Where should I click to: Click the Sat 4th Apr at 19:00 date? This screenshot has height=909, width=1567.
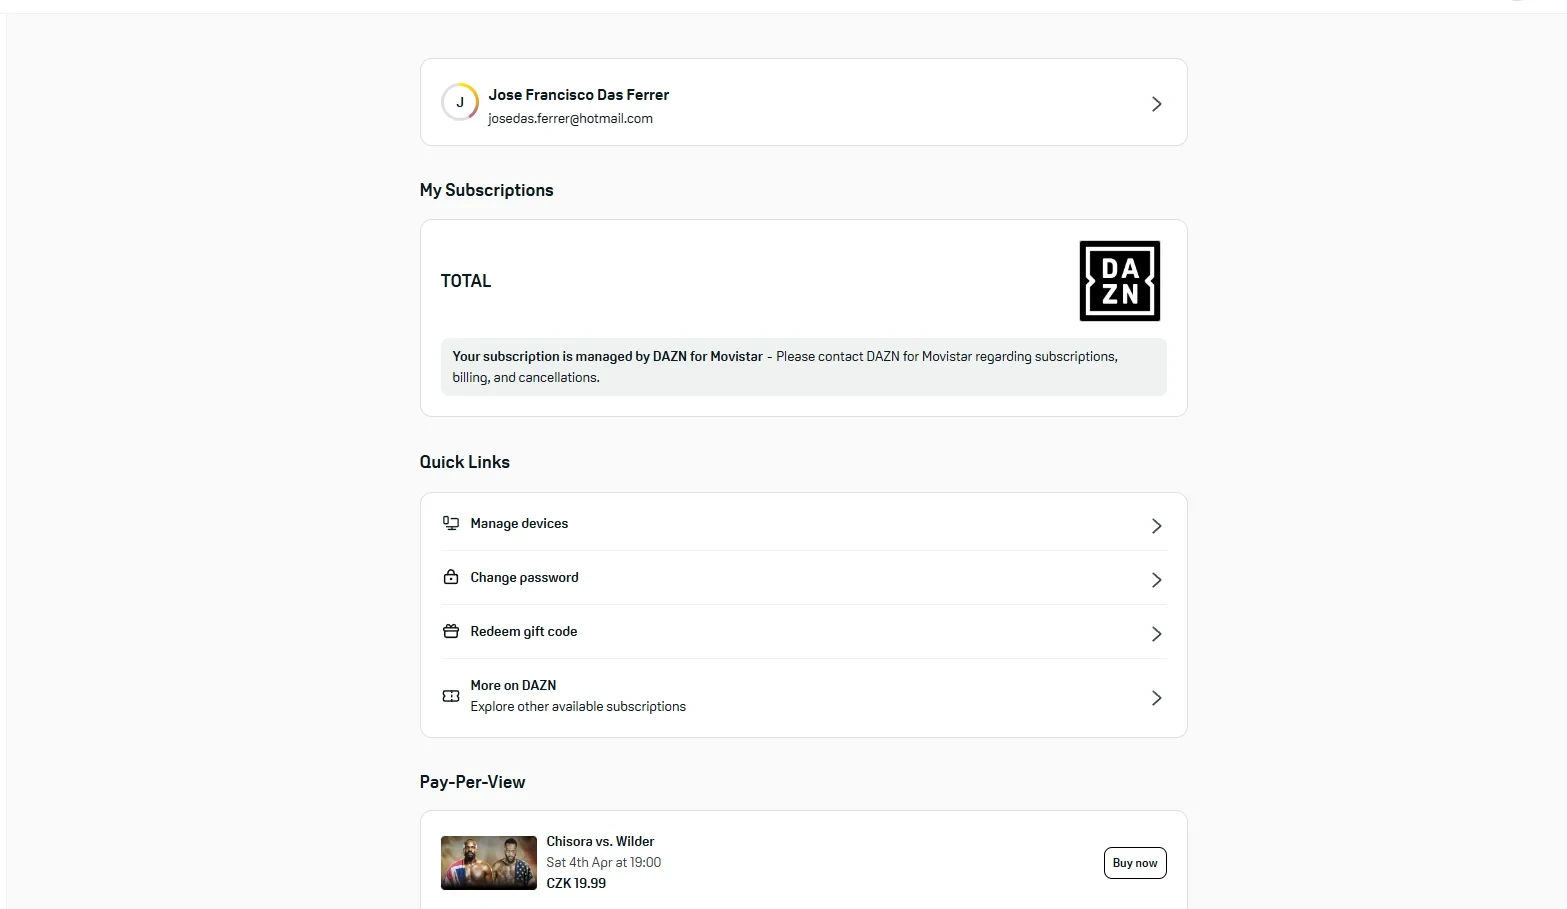click(x=604, y=862)
